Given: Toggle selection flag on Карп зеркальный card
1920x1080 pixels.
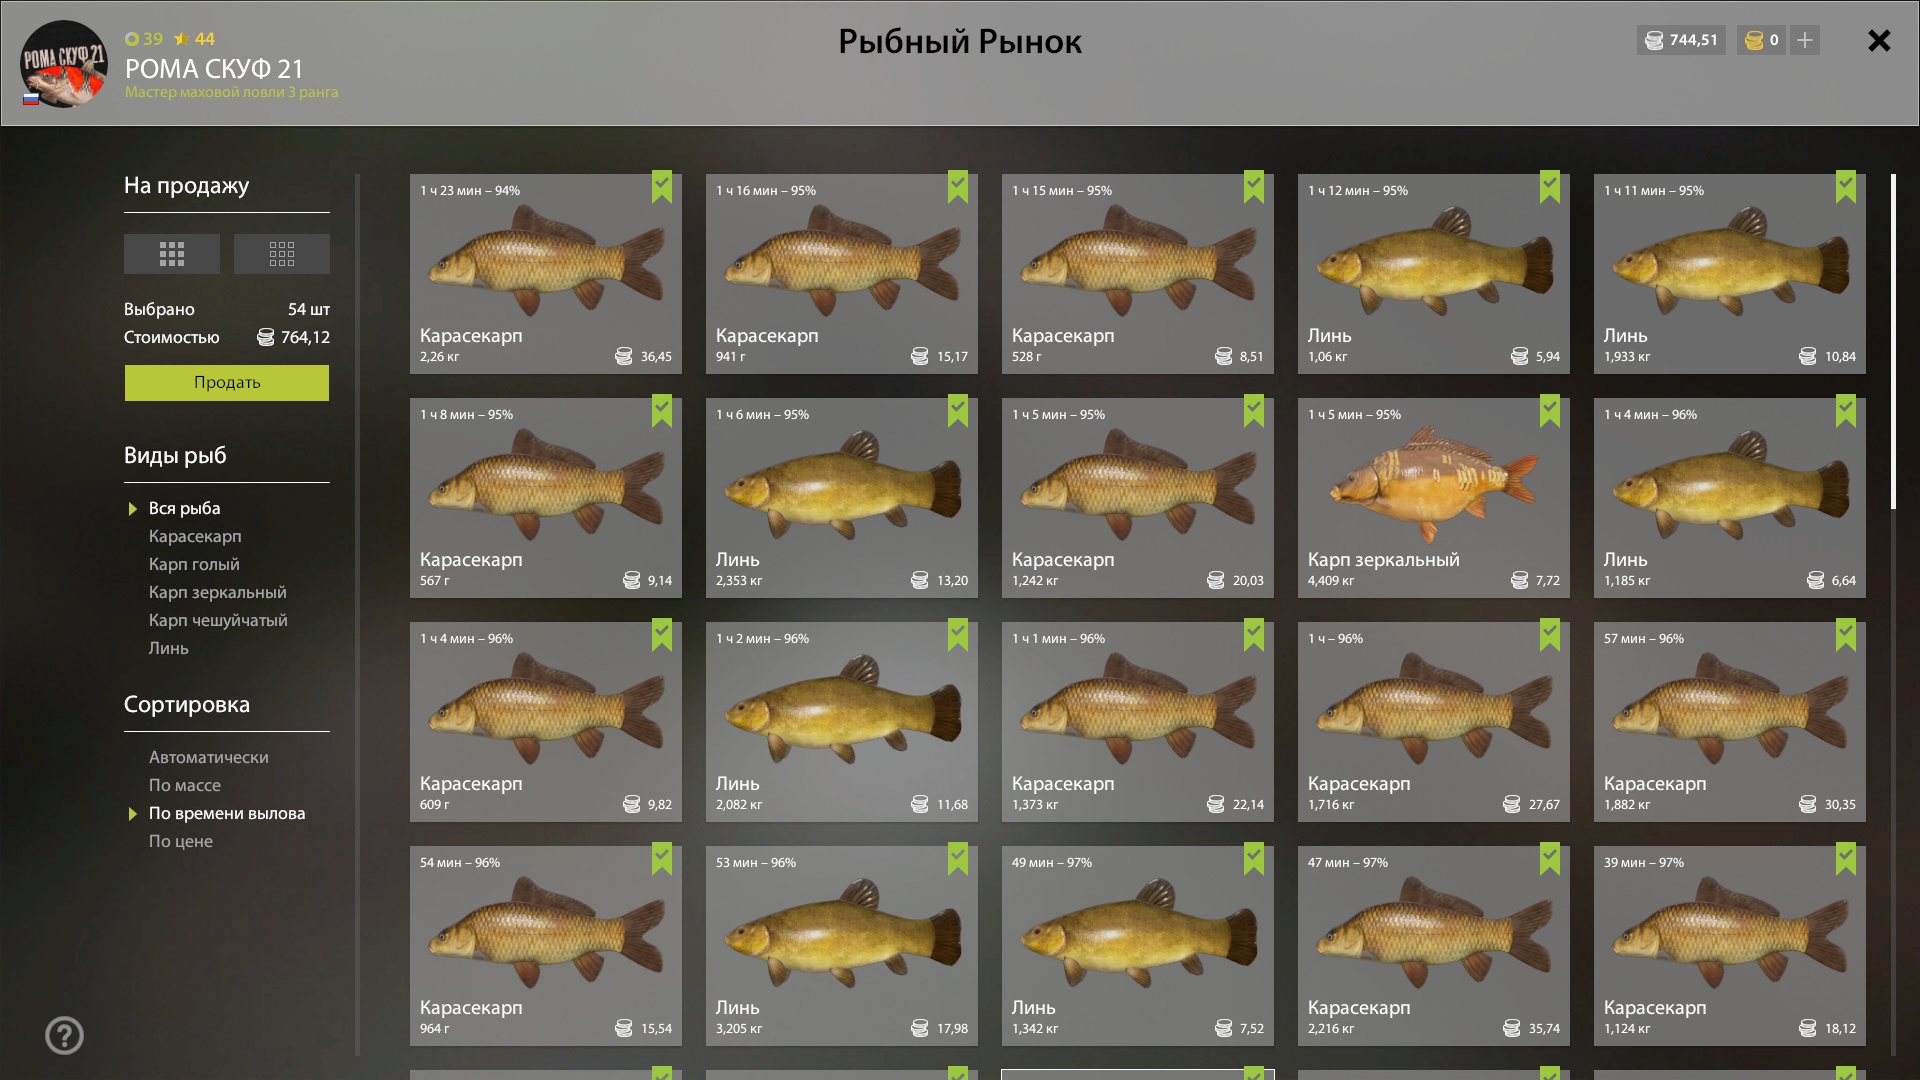Looking at the screenshot, I should pyautogui.click(x=1550, y=411).
